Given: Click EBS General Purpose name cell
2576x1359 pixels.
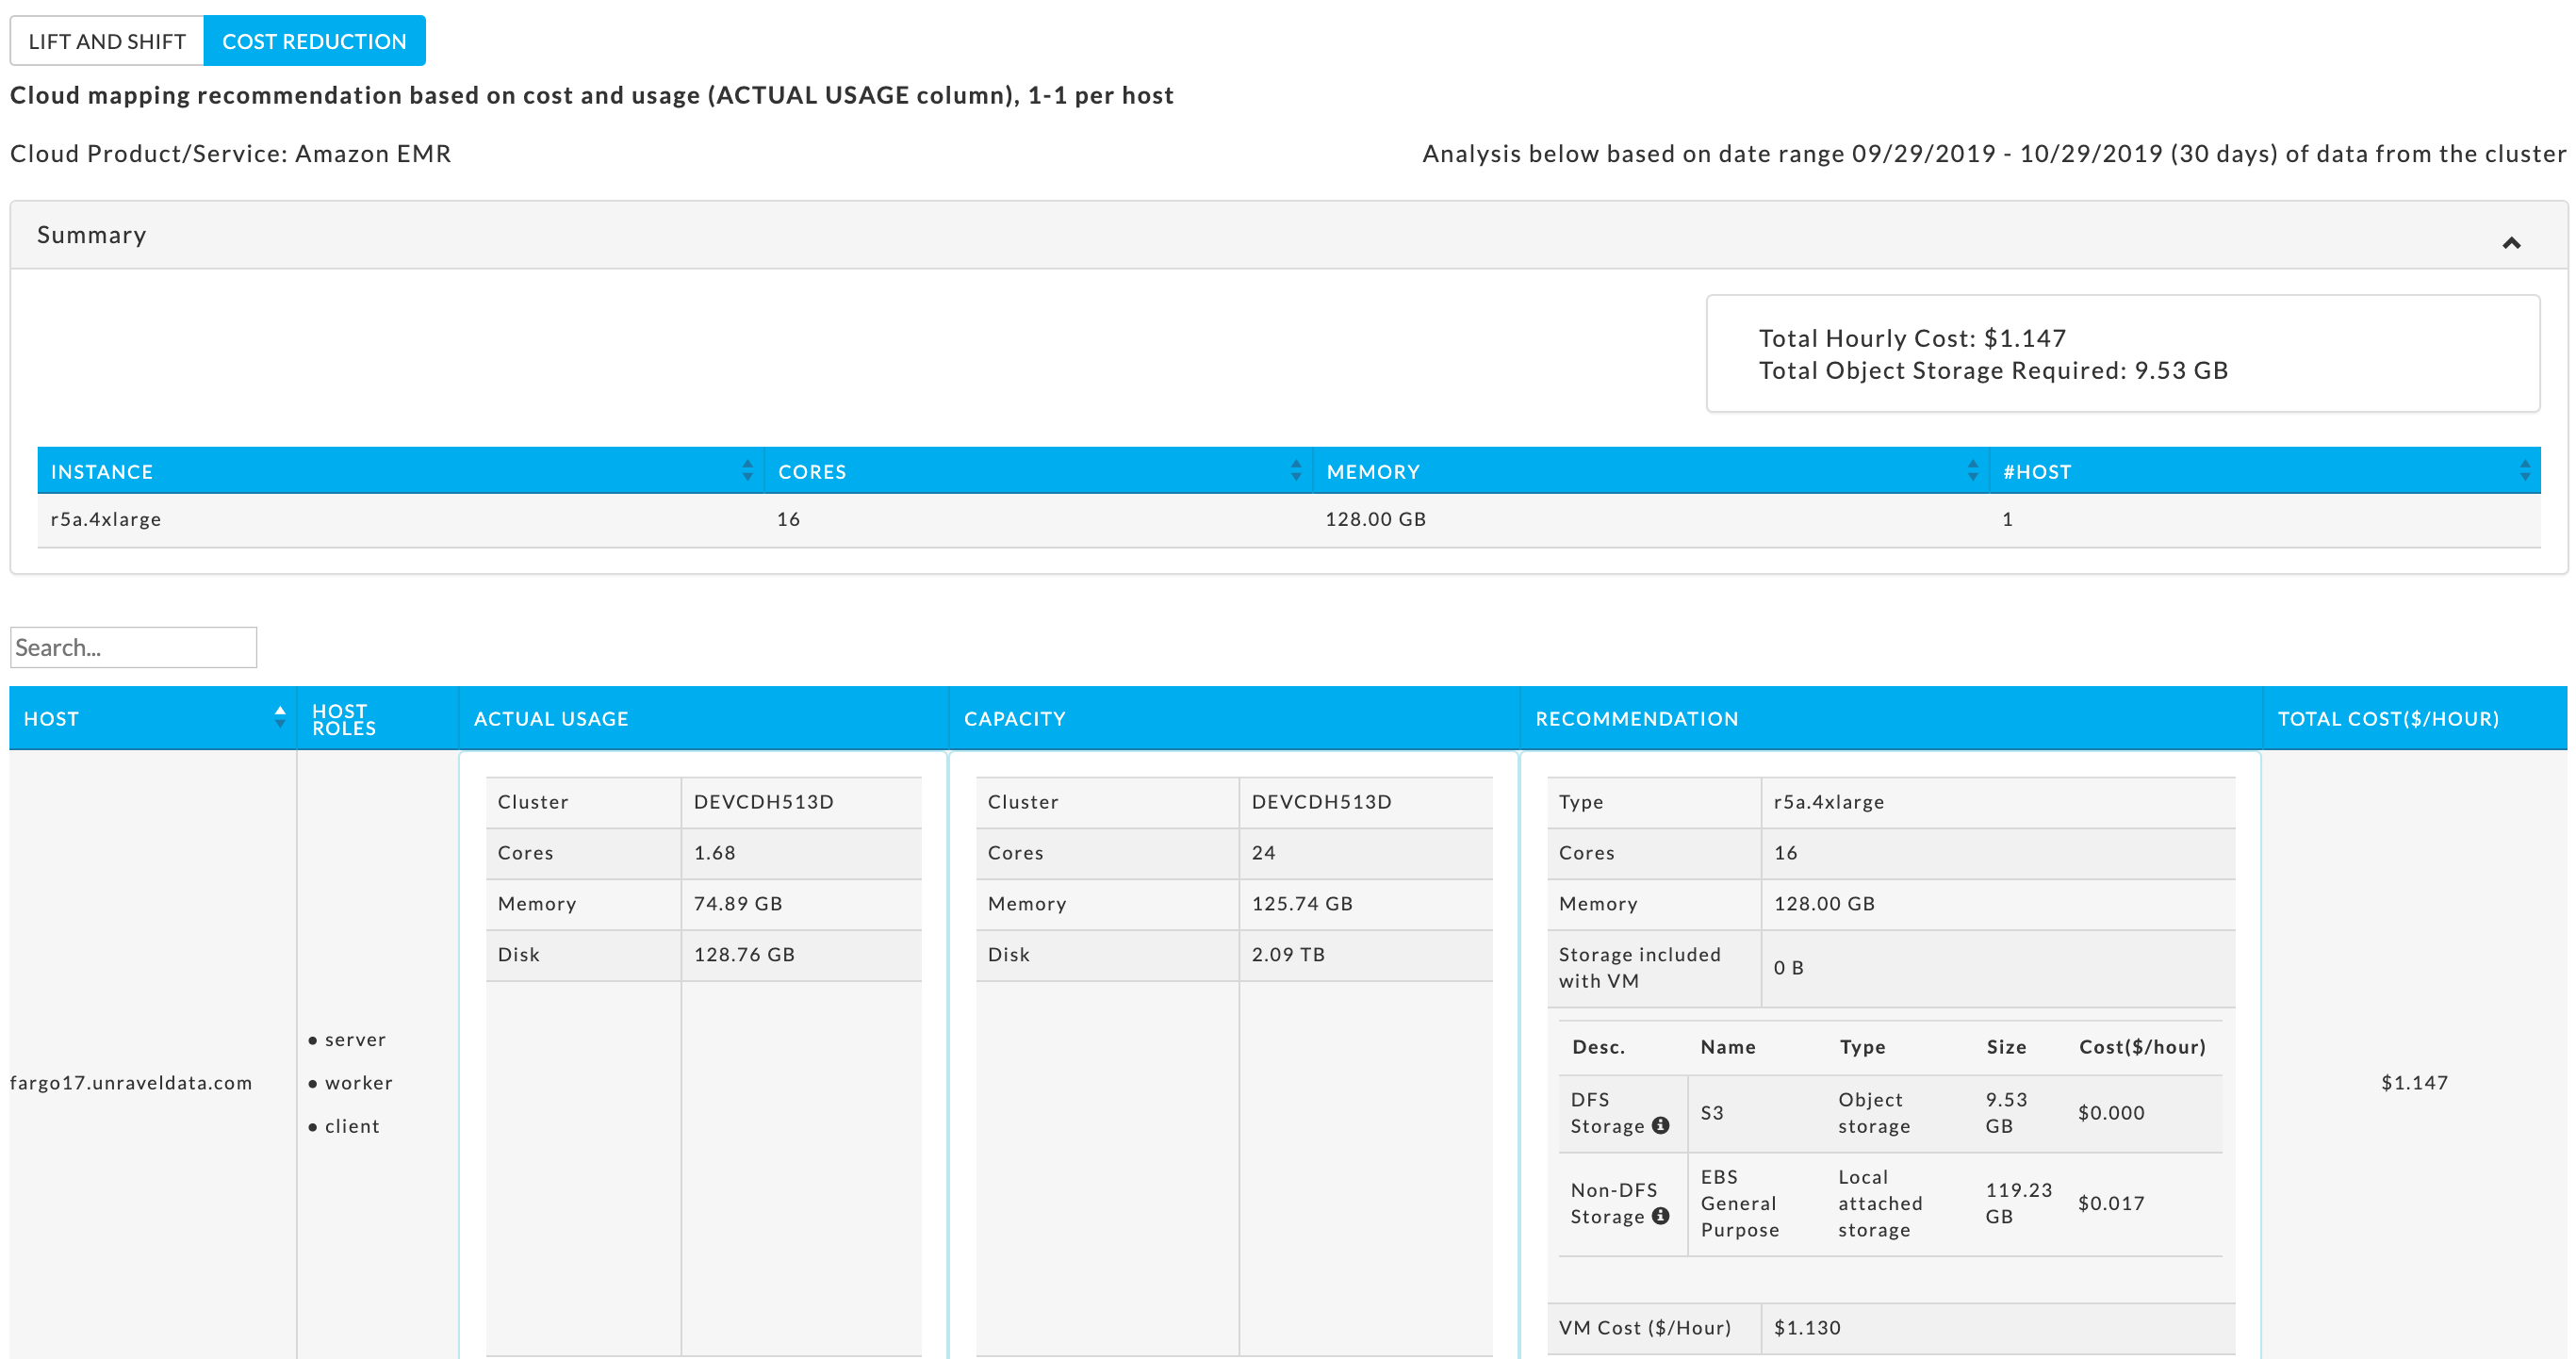Looking at the screenshot, I should click(x=1740, y=1203).
